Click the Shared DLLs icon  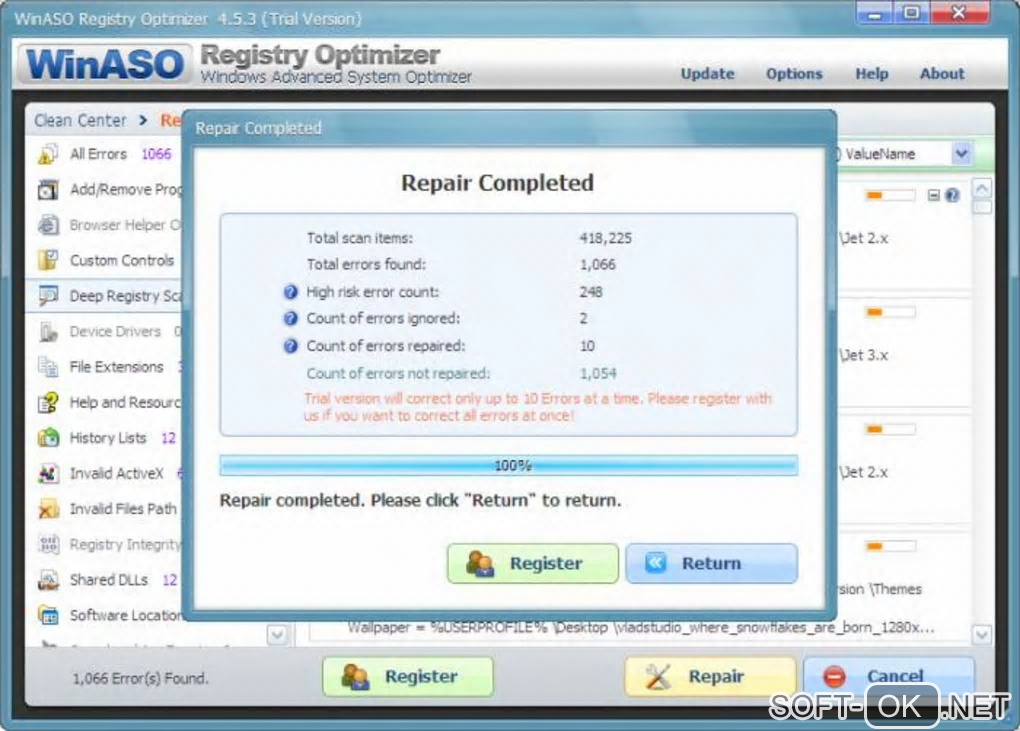pyautogui.click(x=48, y=579)
